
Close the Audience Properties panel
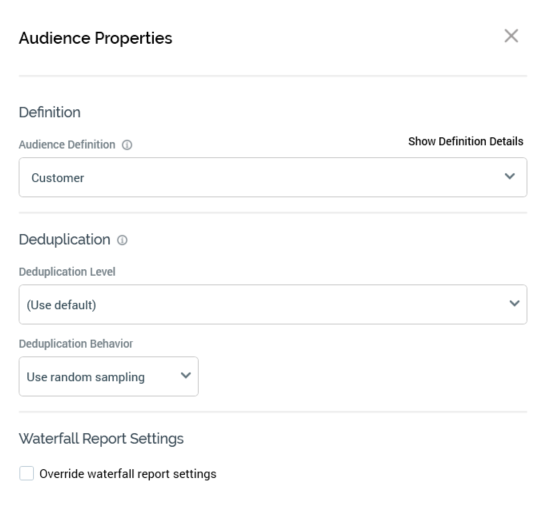click(511, 36)
